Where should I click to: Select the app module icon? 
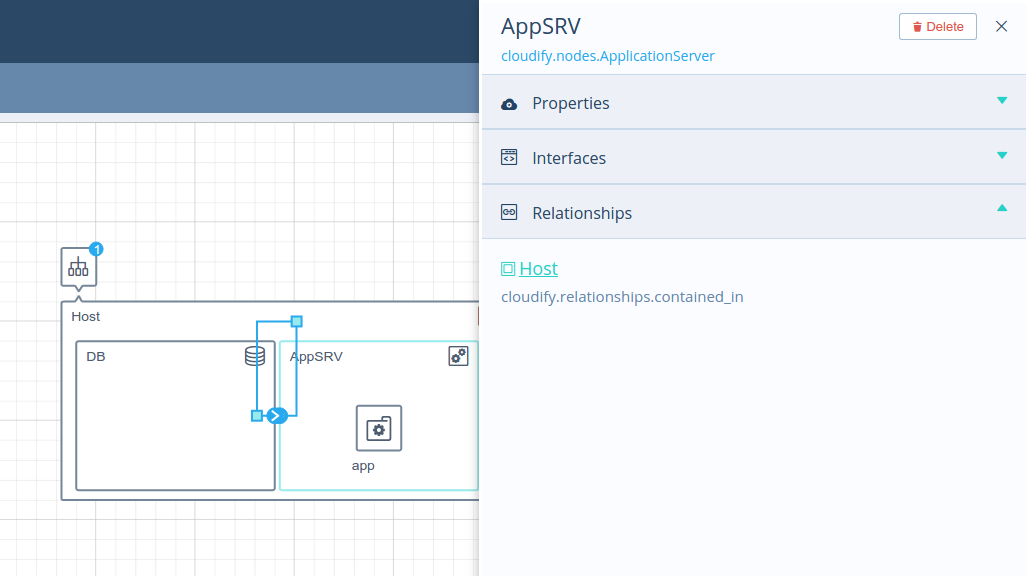(379, 428)
